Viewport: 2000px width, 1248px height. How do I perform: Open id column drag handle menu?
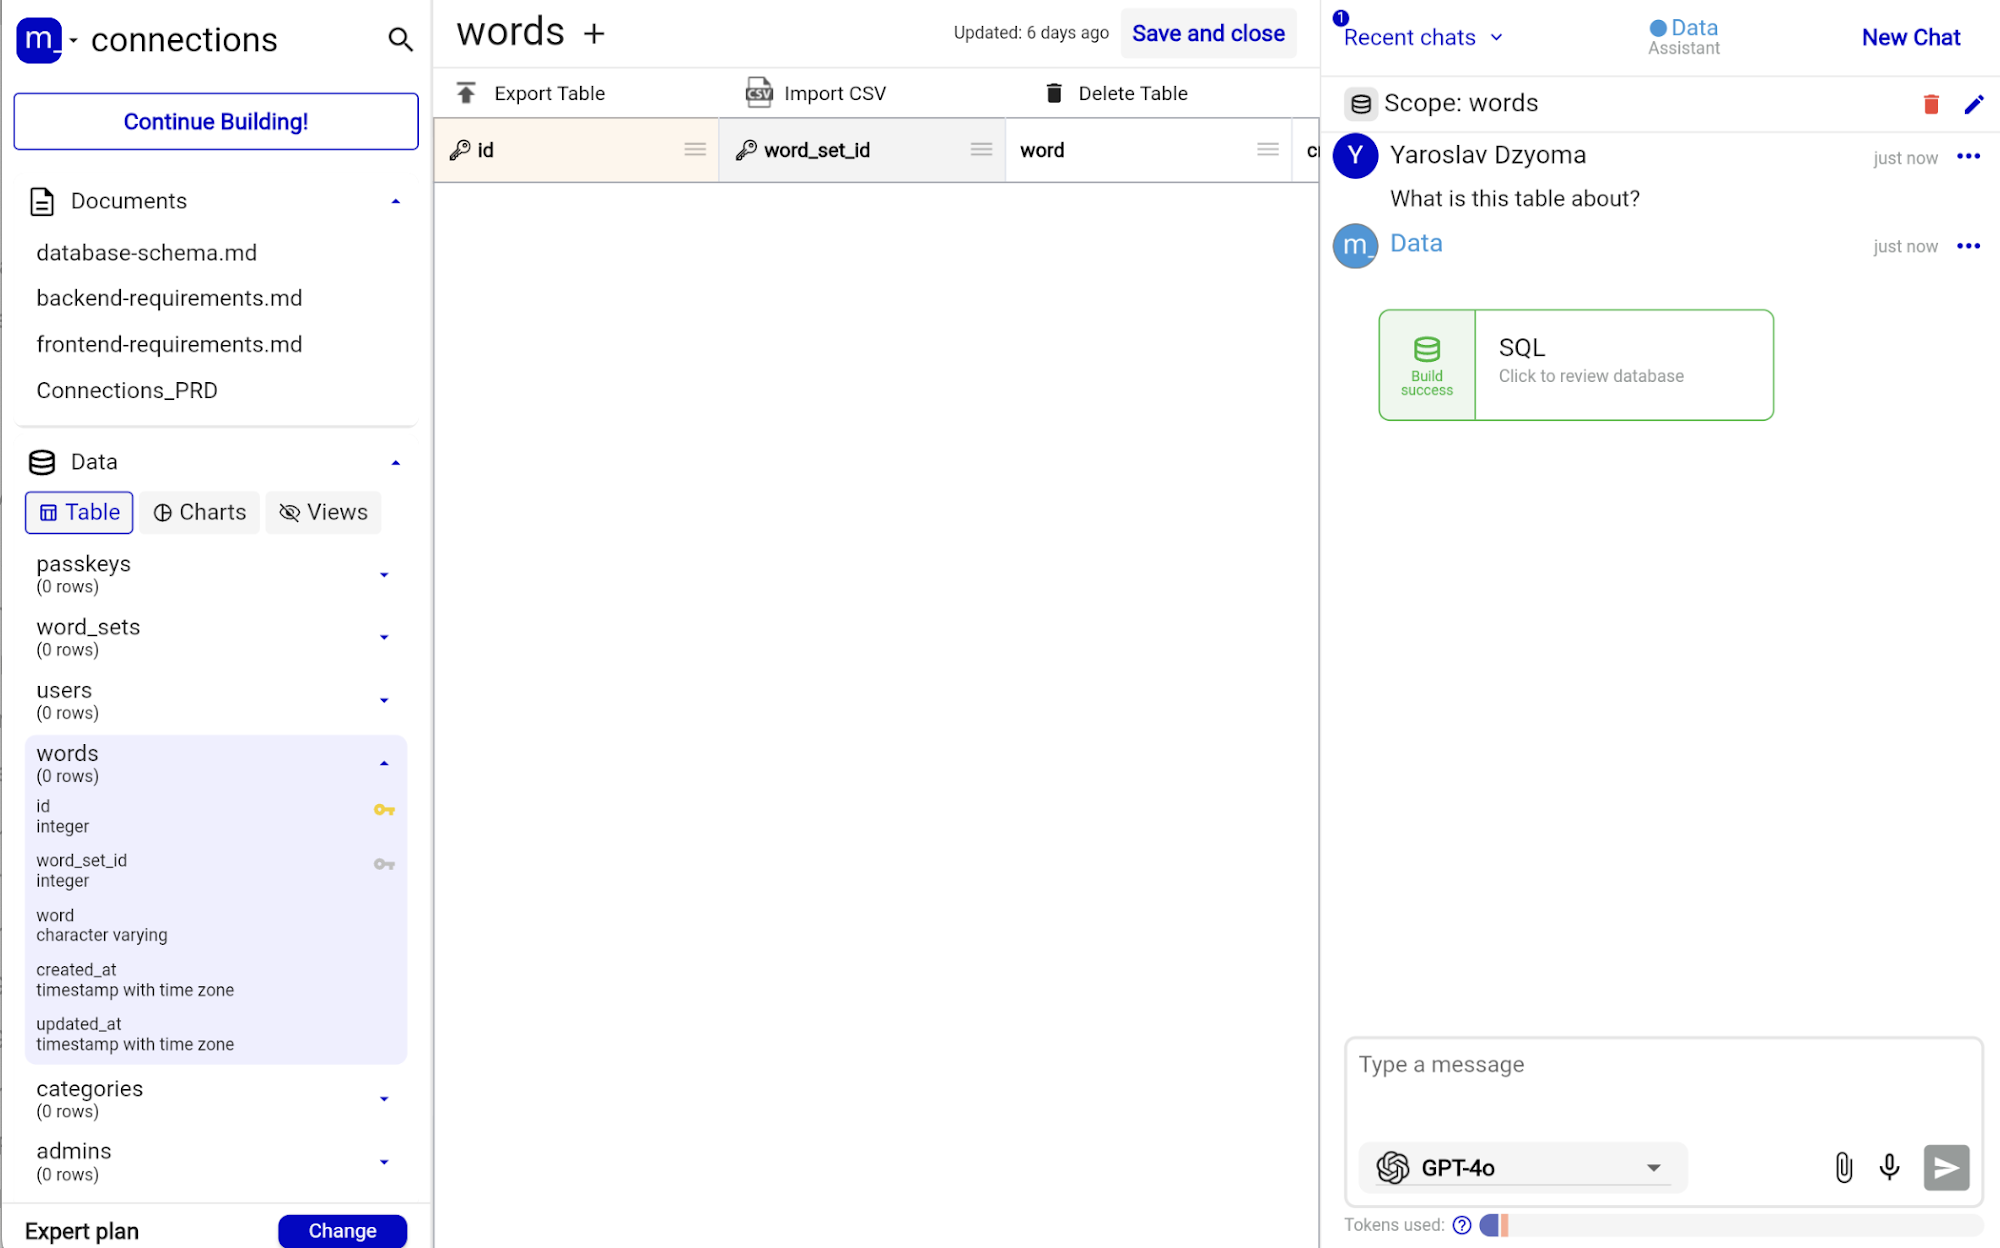pyautogui.click(x=695, y=150)
